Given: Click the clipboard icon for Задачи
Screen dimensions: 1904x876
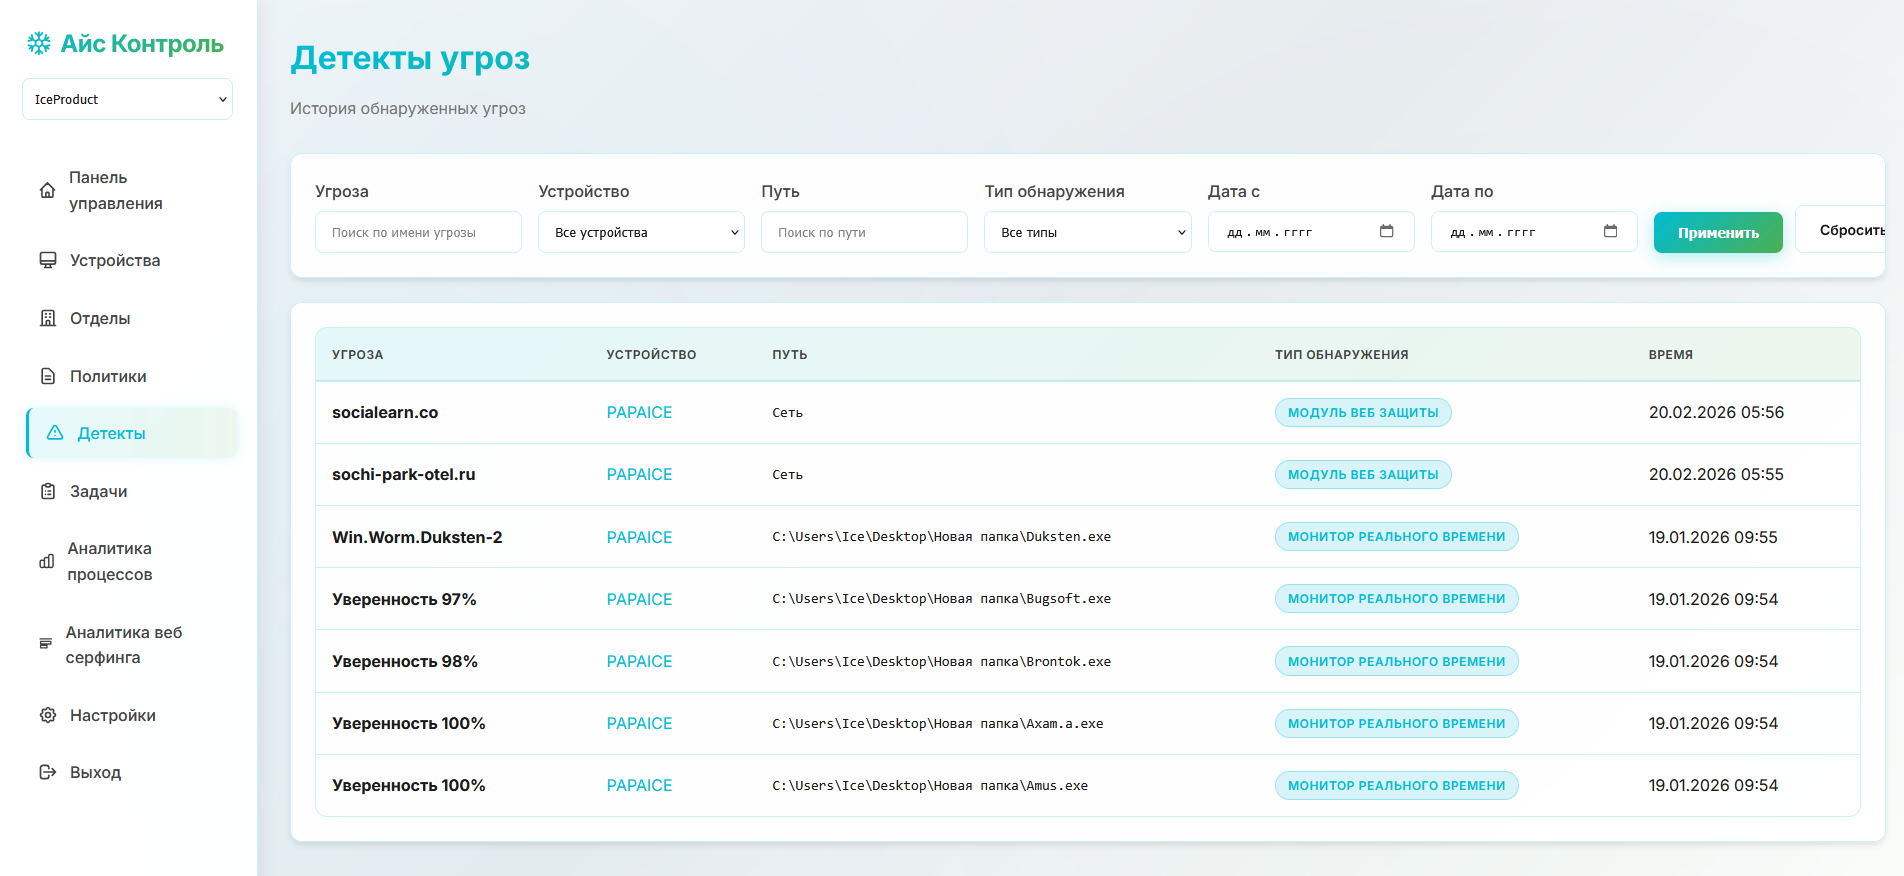Looking at the screenshot, I should pyautogui.click(x=48, y=491).
